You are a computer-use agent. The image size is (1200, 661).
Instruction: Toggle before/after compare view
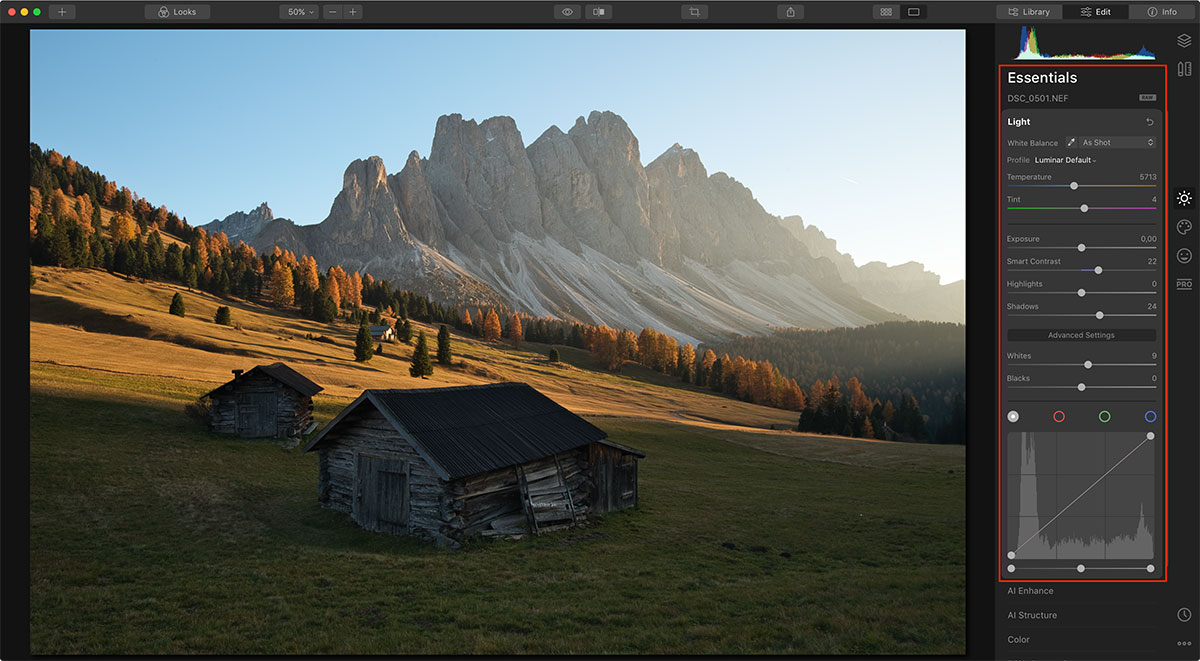[x=598, y=12]
